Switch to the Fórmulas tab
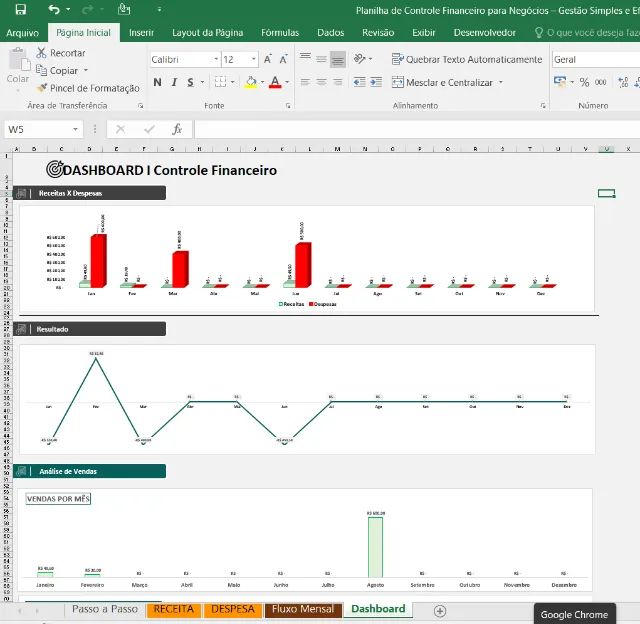Image resolution: width=640 pixels, height=624 pixels. click(x=280, y=33)
